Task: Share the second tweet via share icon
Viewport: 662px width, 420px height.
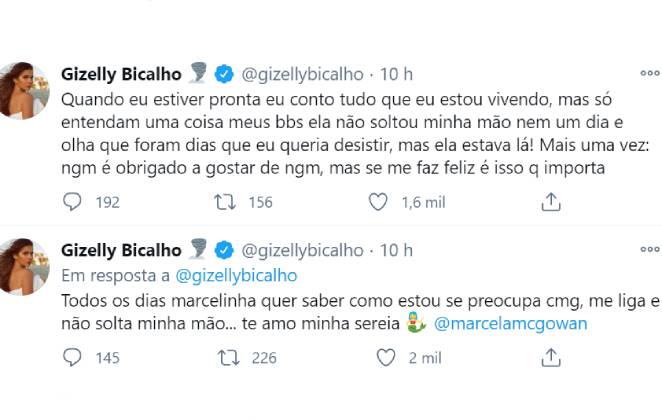Action: tap(550, 357)
